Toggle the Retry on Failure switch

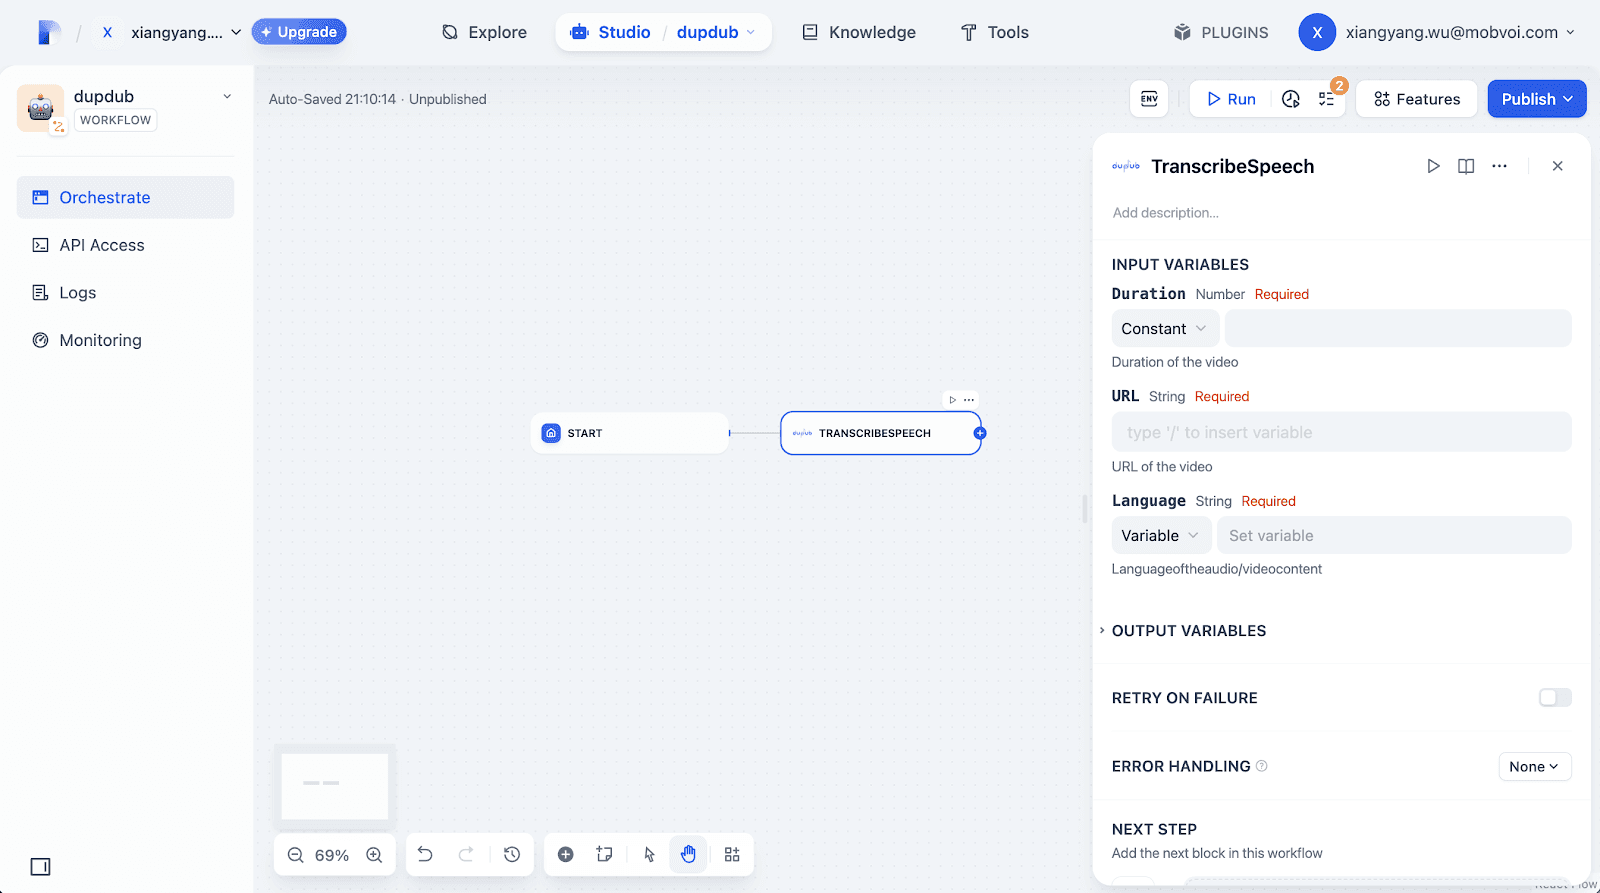tap(1554, 698)
